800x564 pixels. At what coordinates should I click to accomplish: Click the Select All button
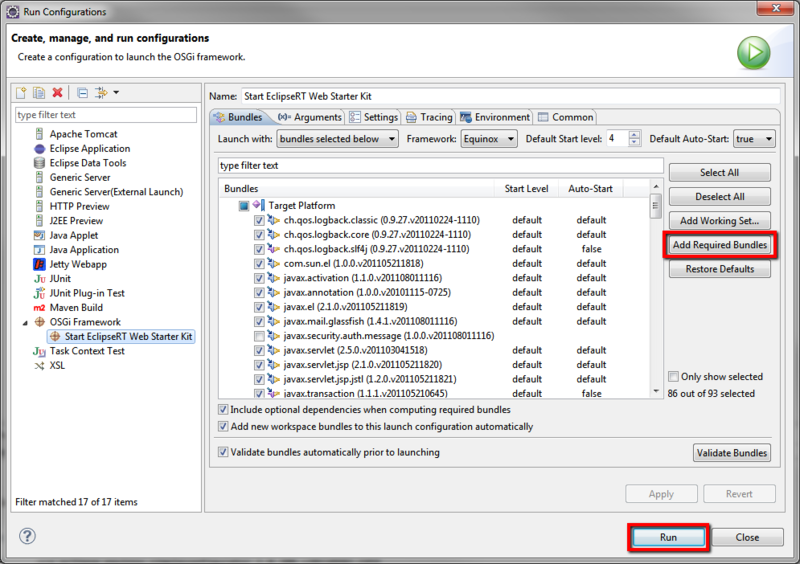click(x=719, y=173)
